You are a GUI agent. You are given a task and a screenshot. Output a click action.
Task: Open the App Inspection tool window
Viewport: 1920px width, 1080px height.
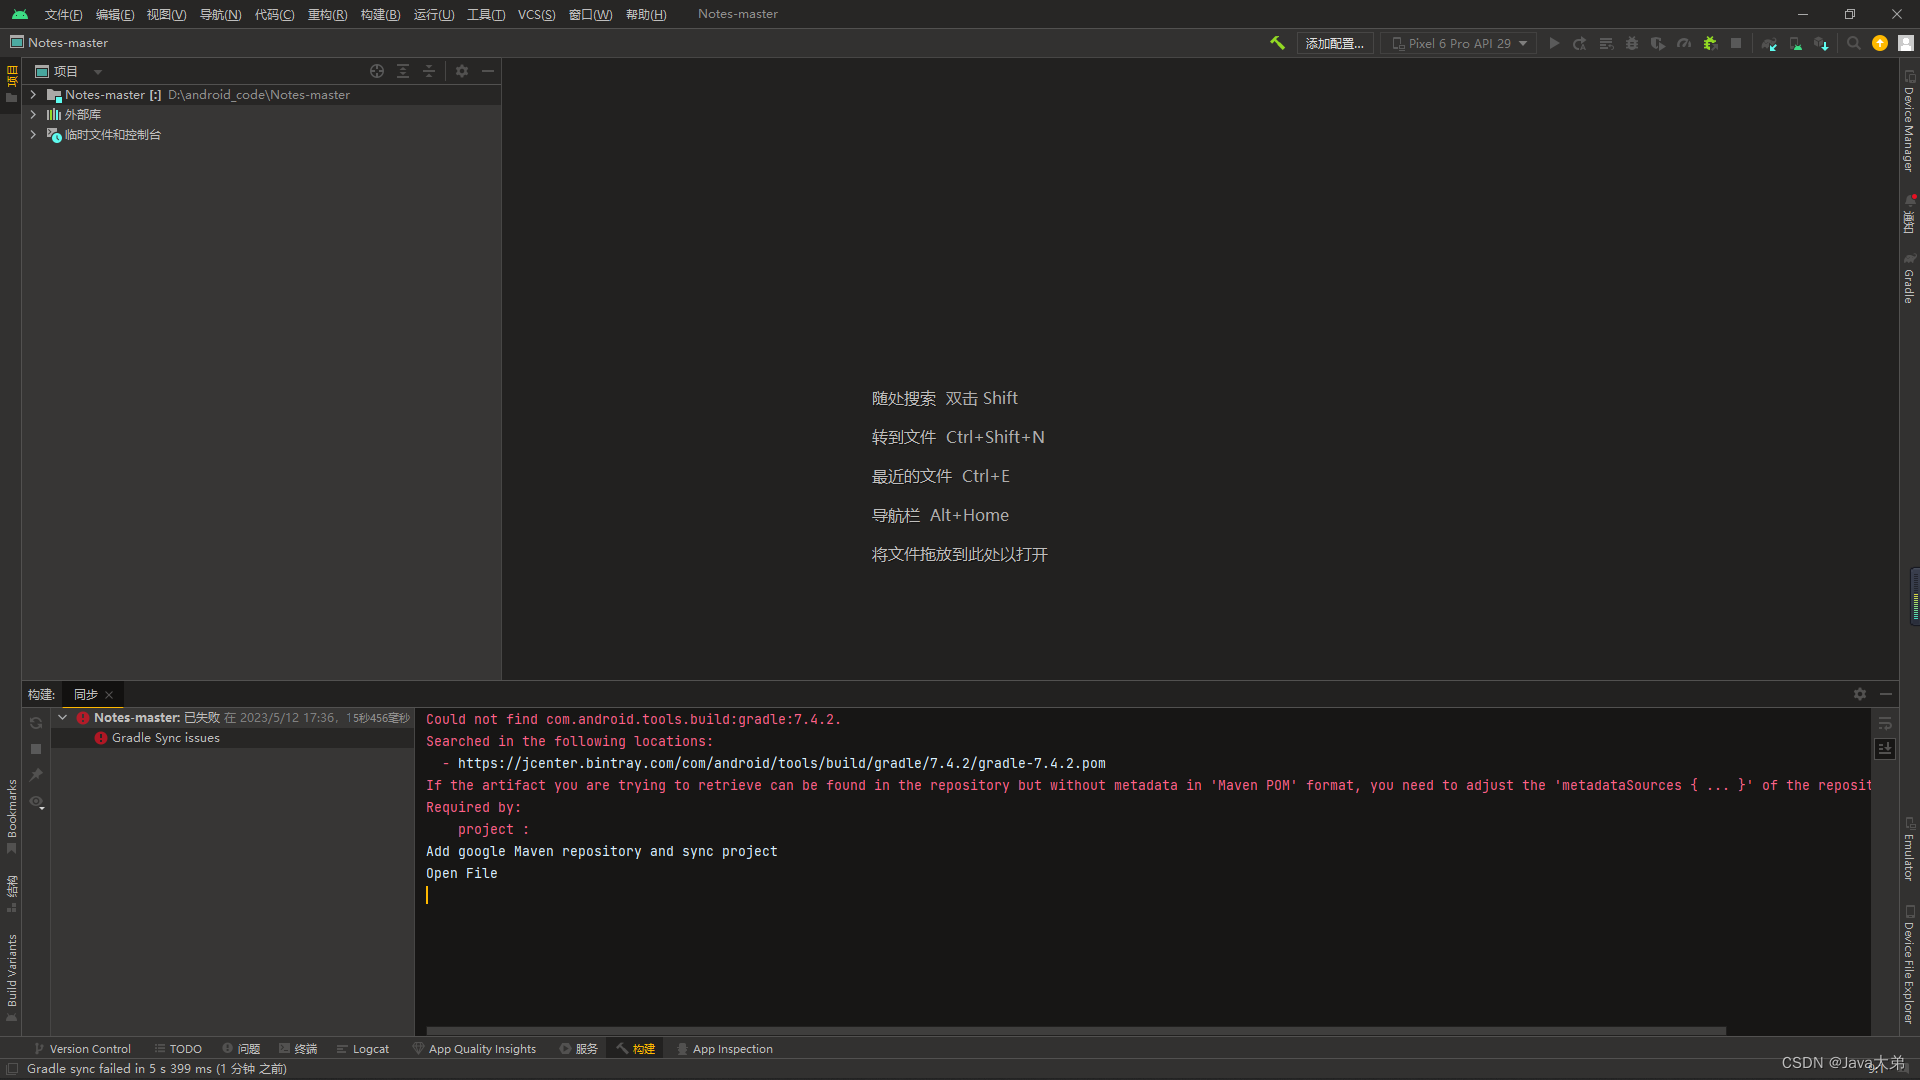(725, 1049)
